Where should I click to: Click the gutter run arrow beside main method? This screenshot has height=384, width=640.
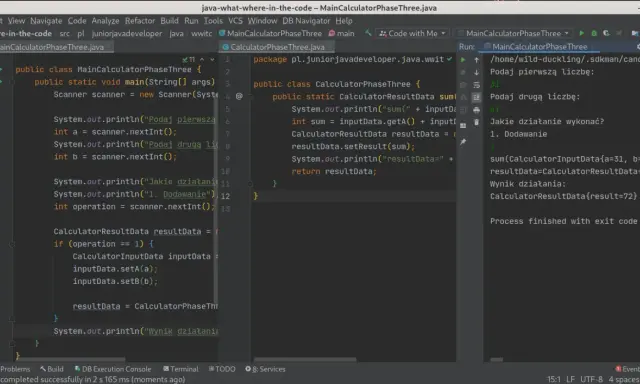[2, 82]
